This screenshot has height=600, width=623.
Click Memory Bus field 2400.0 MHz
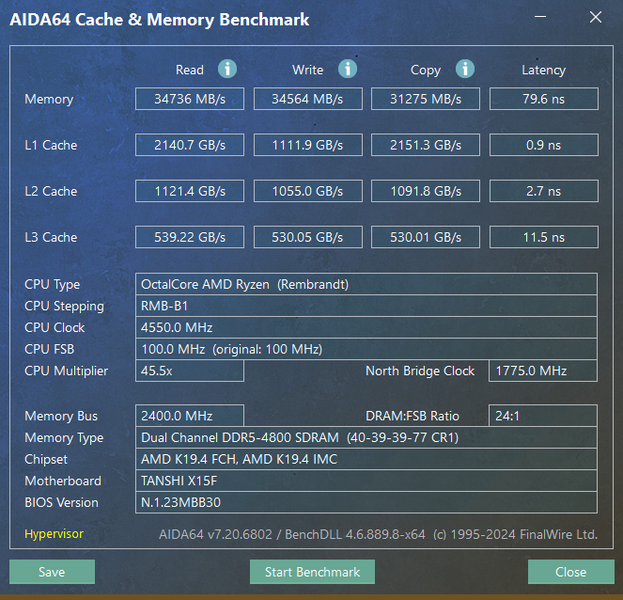[190, 416]
